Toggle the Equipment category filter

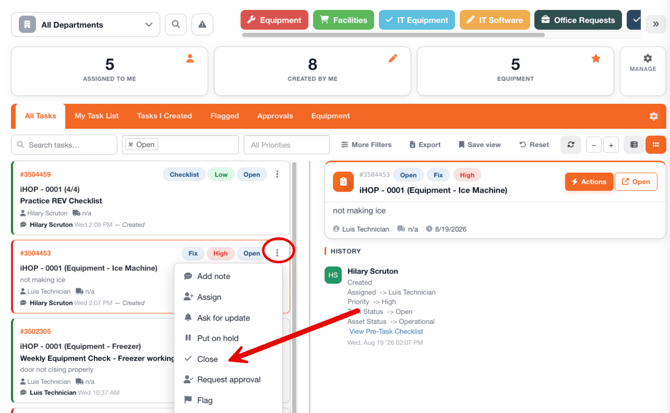pyautogui.click(x=274, y=20)
